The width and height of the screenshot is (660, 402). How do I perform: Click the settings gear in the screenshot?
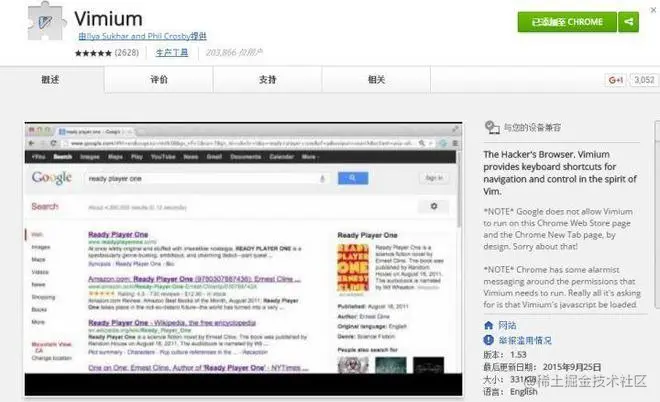point(434,206)
